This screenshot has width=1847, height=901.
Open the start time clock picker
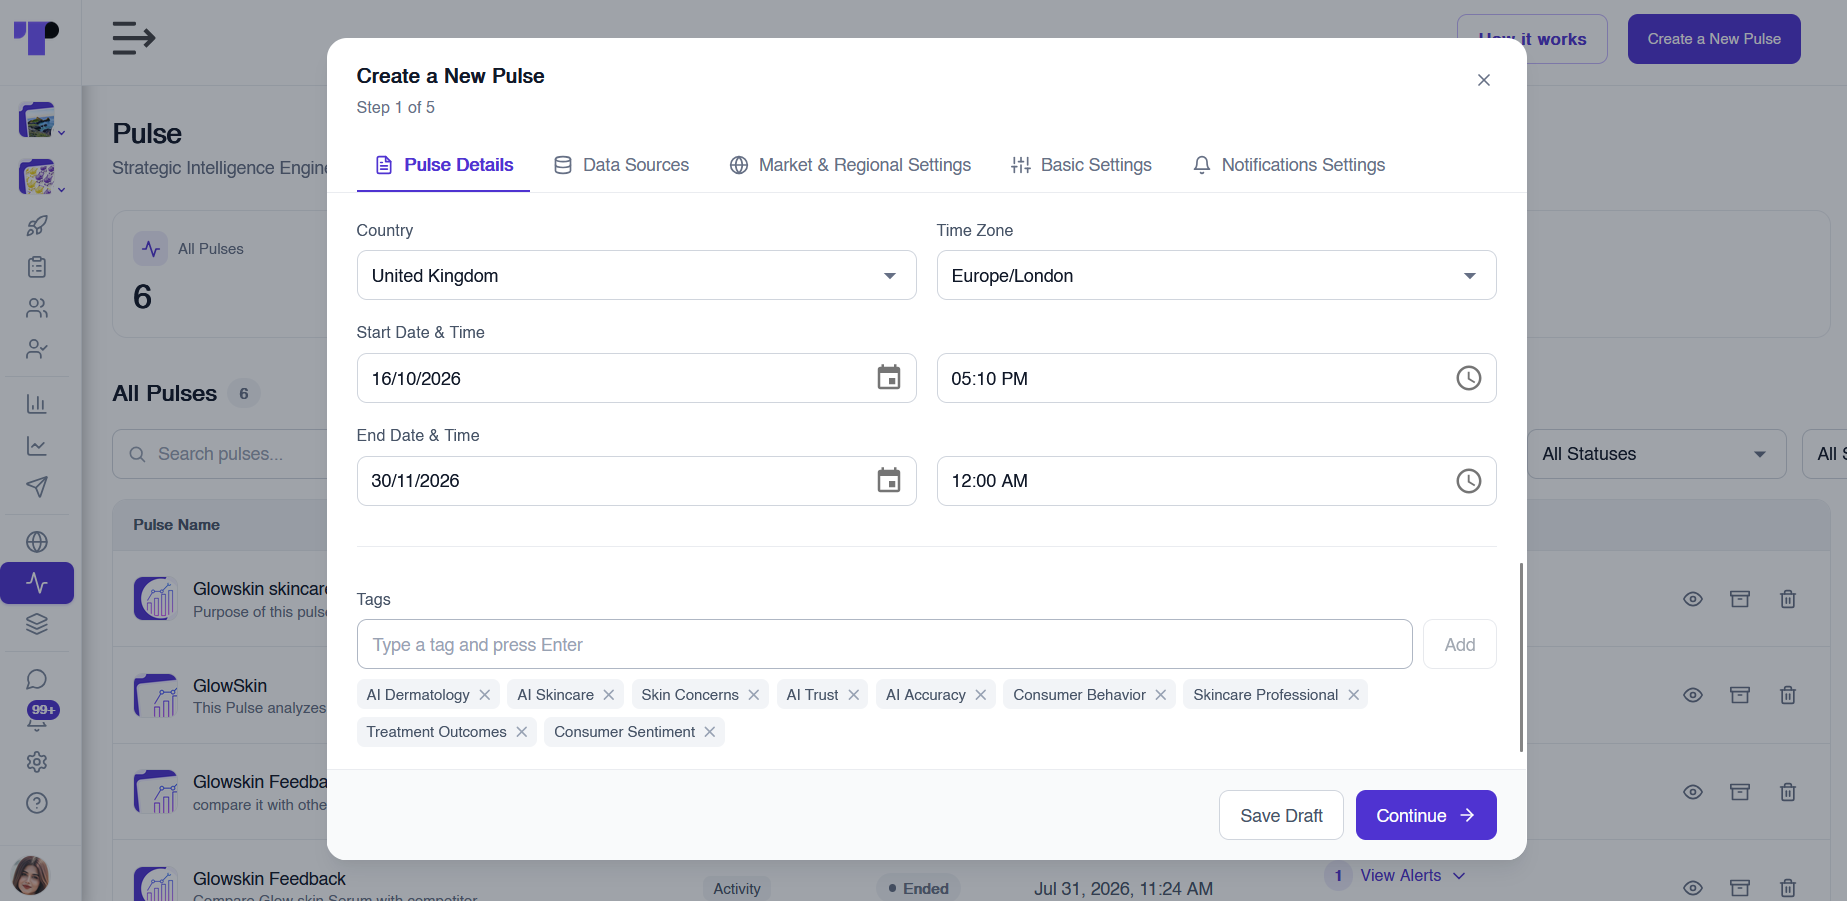(1468, 378)
